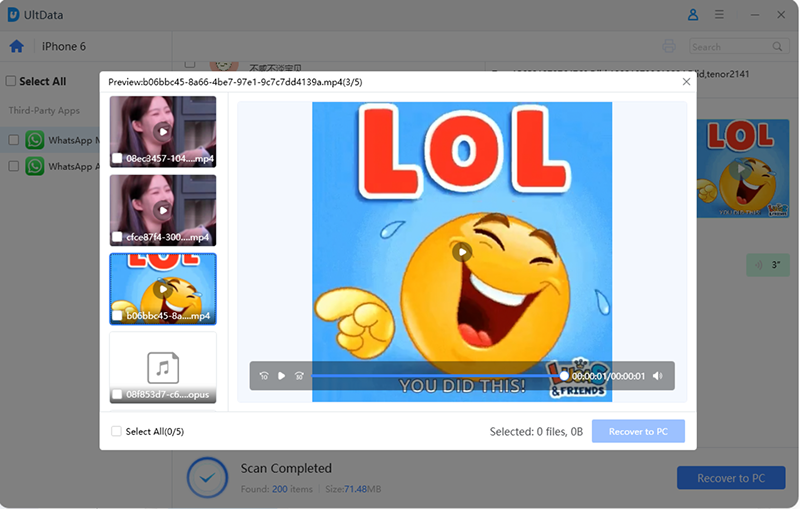
Task: Check second WhatsApp row checkbox
Action: tap(14, 166)
